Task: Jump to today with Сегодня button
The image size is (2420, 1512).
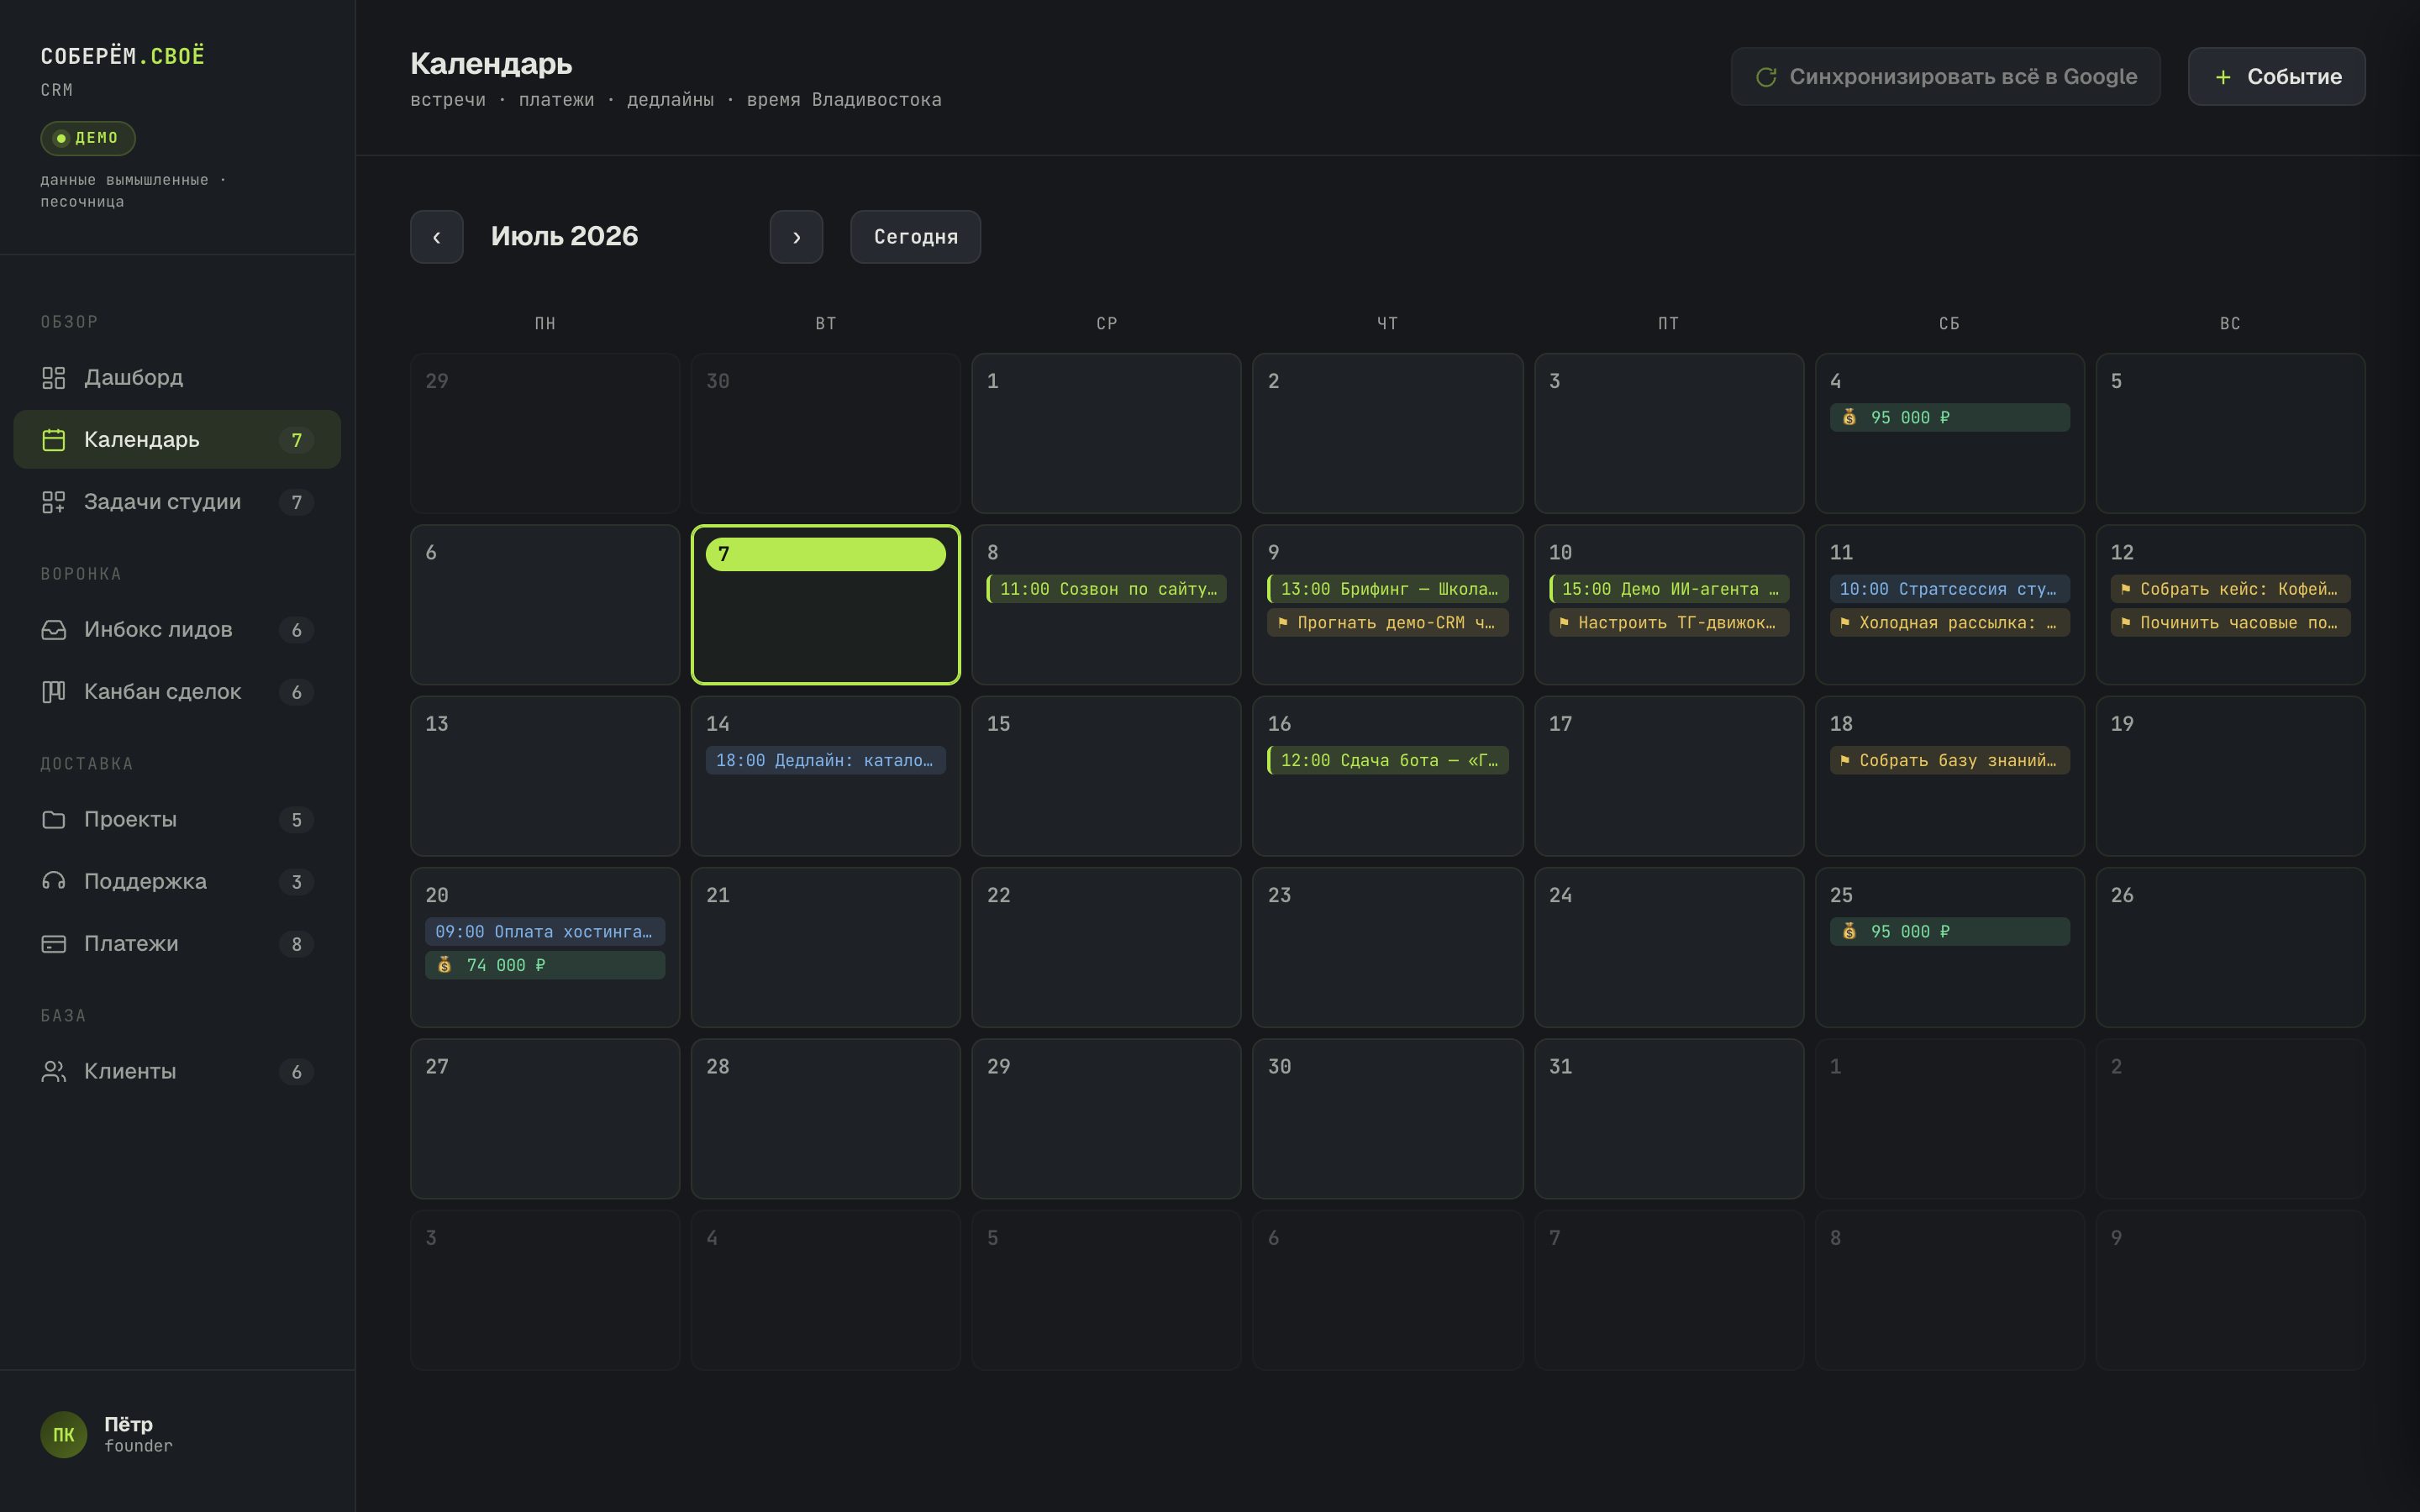Action: pos(915,237)
